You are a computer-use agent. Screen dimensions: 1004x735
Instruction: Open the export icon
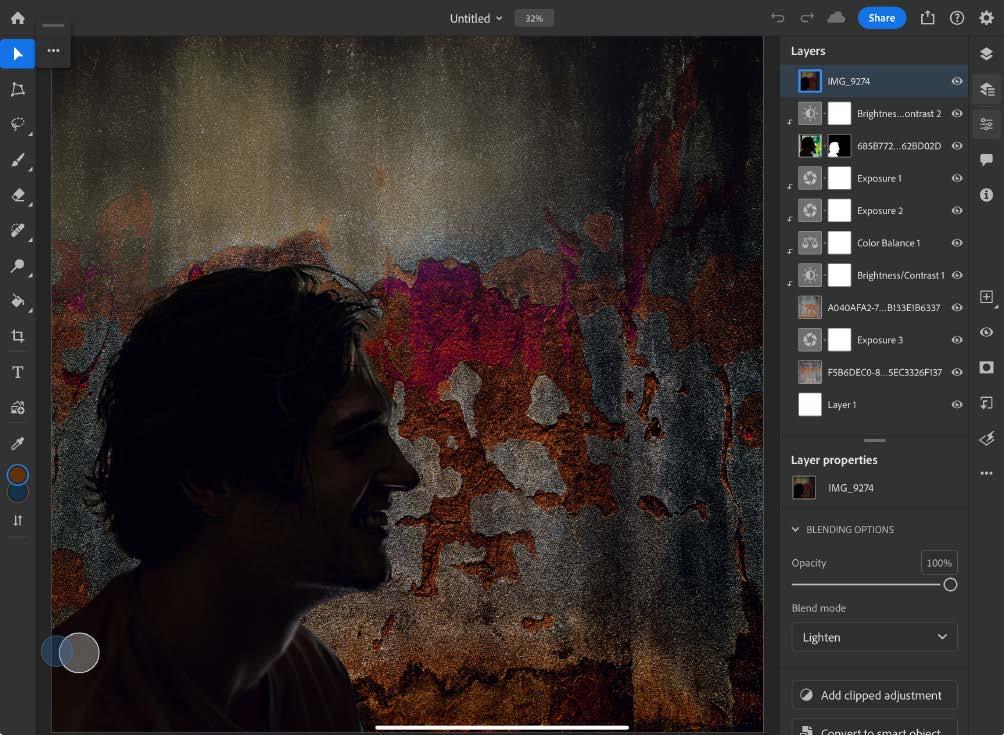927,18
